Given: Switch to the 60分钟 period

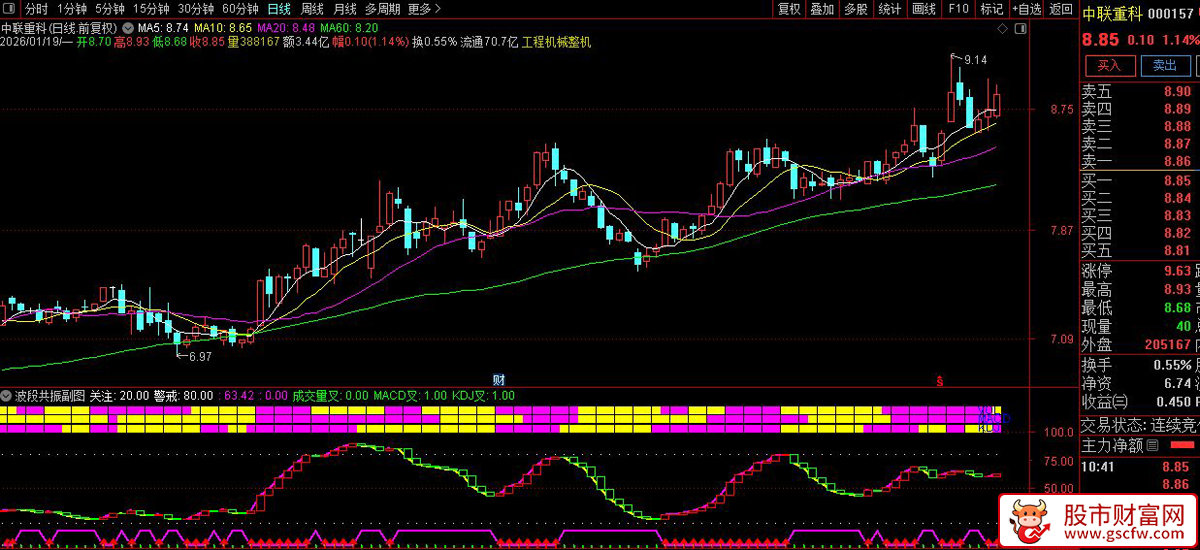Looking at the screenshot, I should pyautogui.click(x=240, y=9).
